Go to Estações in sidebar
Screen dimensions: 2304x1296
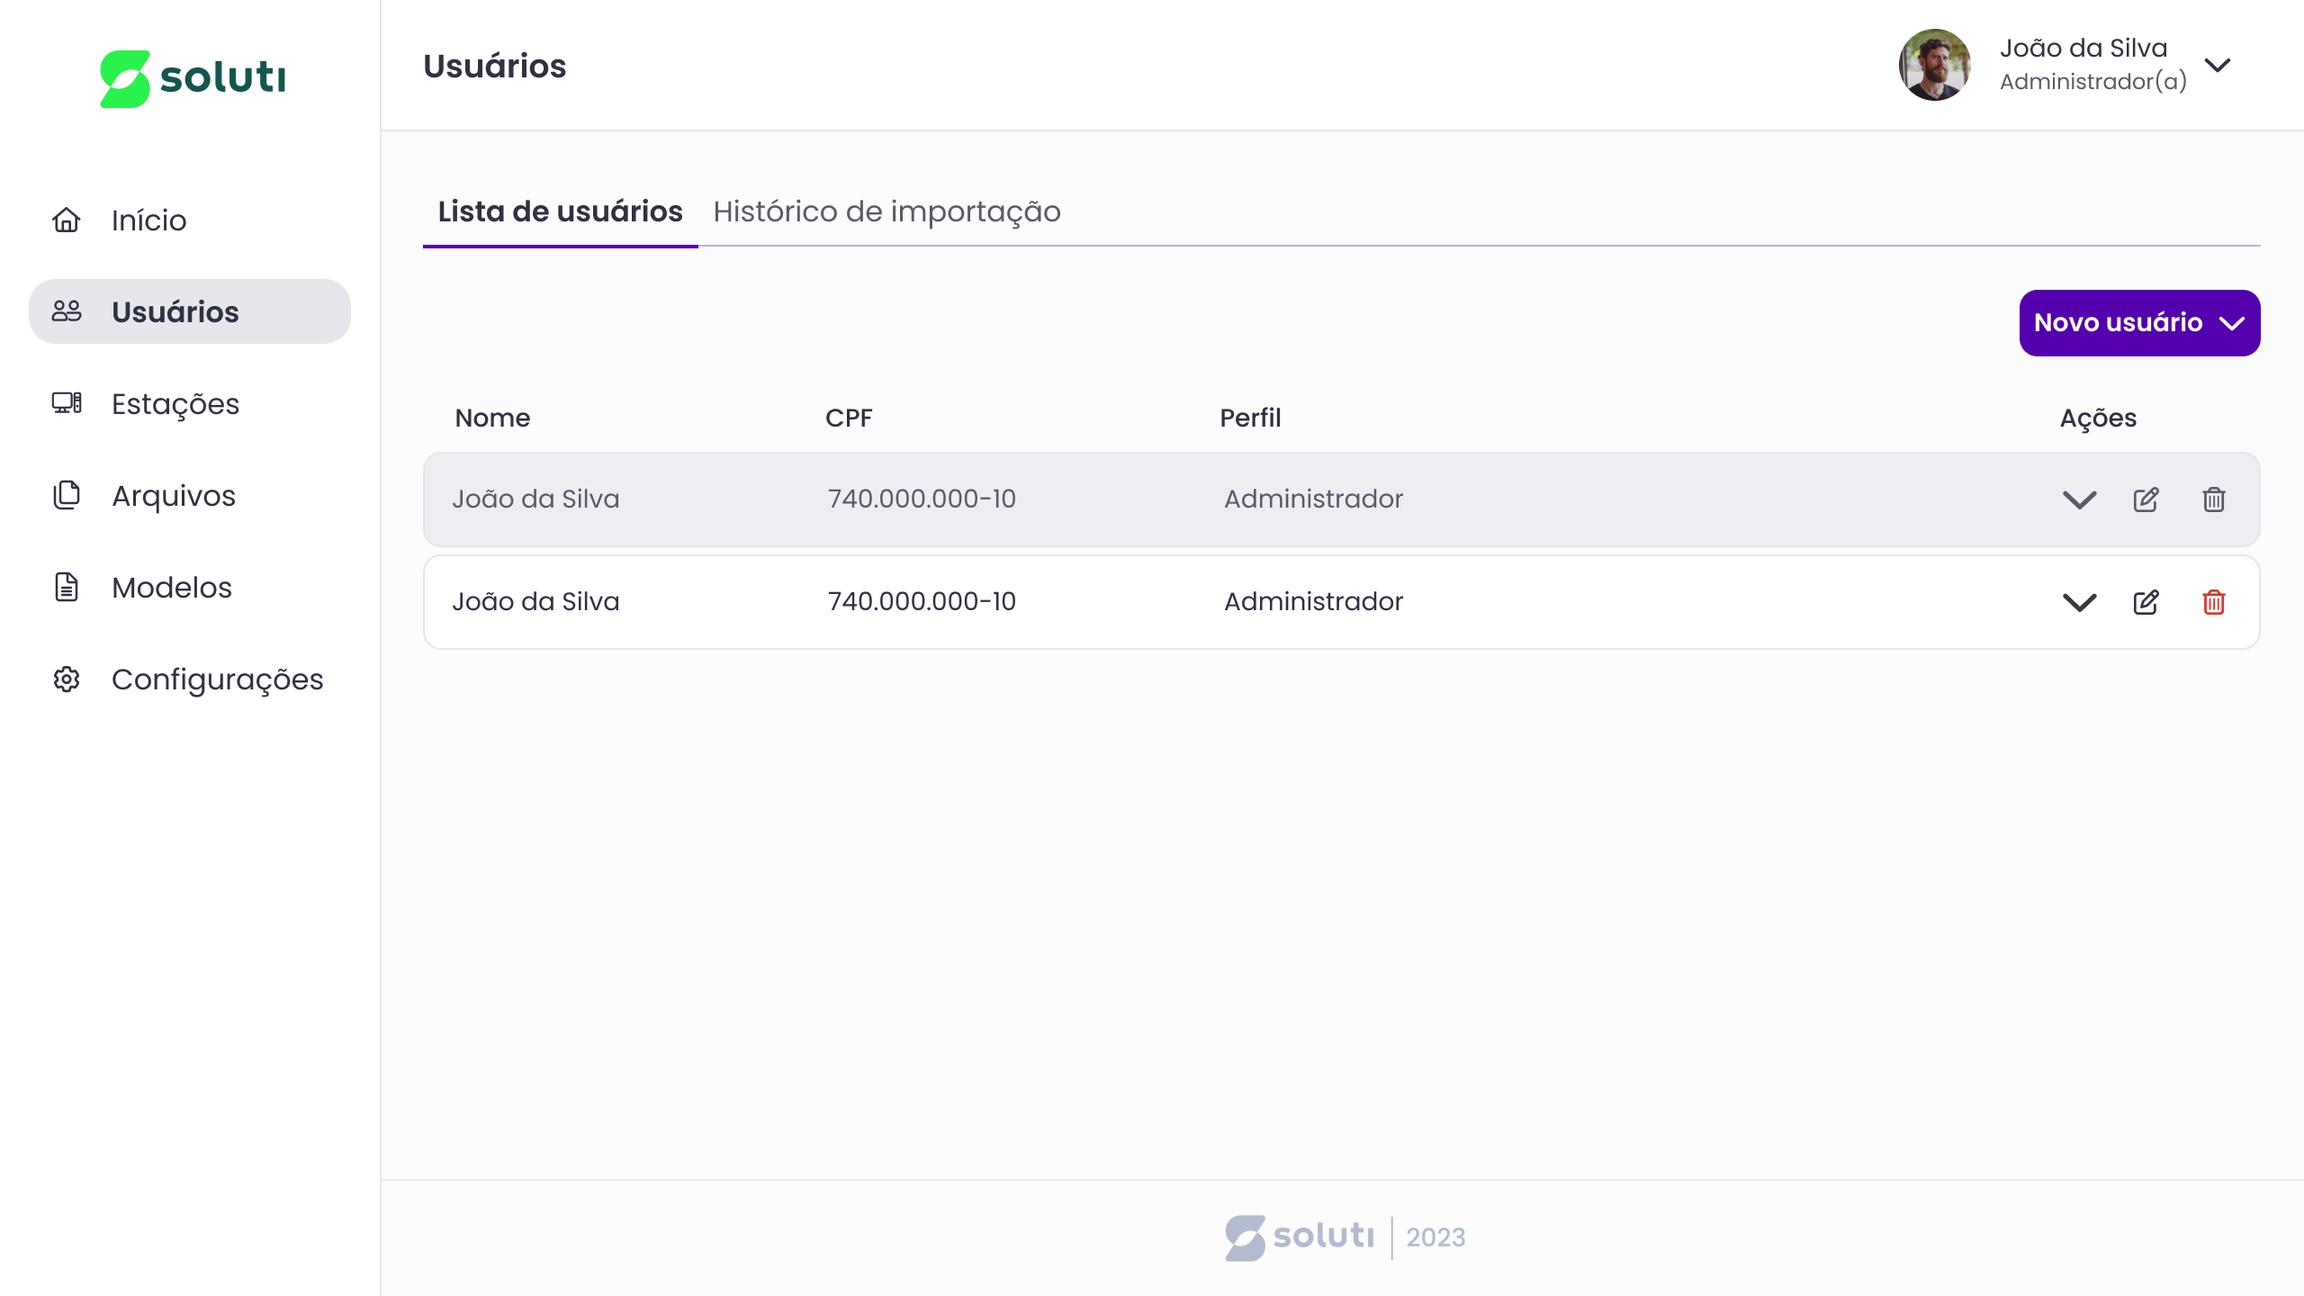(x=175, y=404)
